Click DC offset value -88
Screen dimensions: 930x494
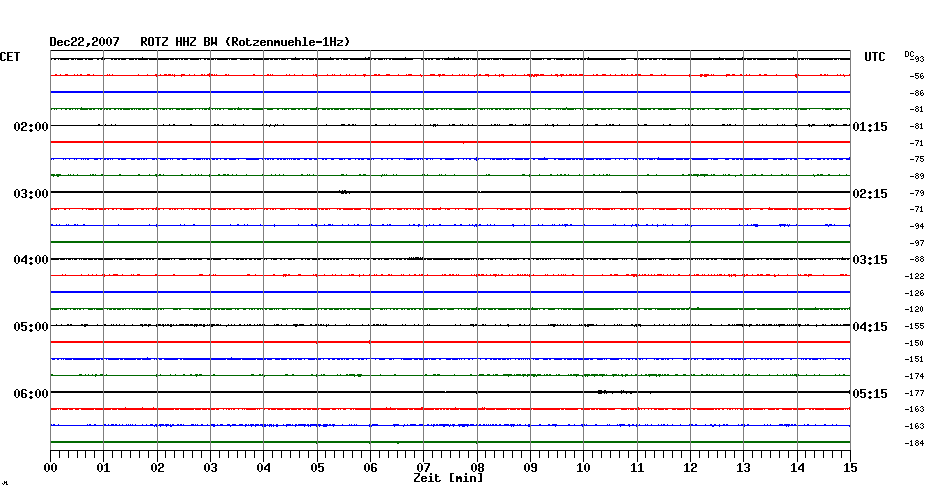pyautogui.click(x=916, y=260)
